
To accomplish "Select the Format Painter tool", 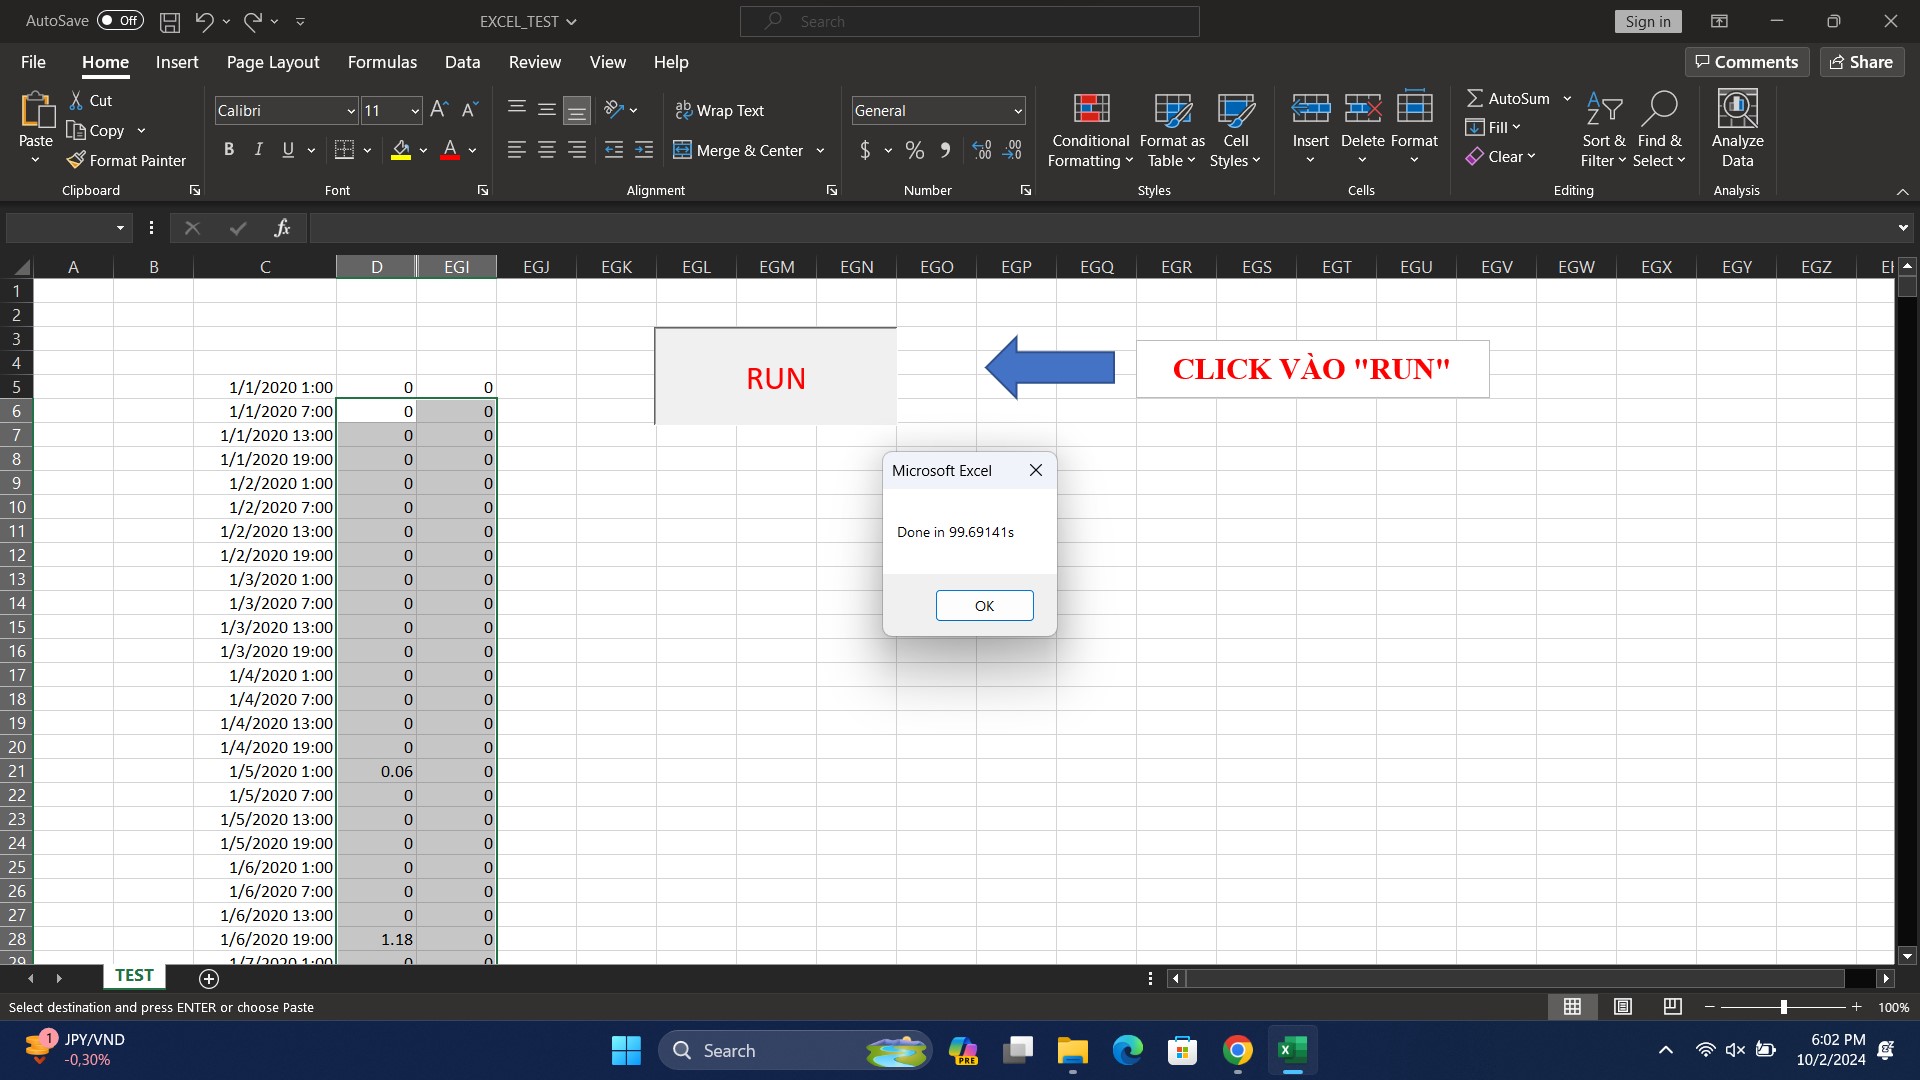I will tap(127, 160).
